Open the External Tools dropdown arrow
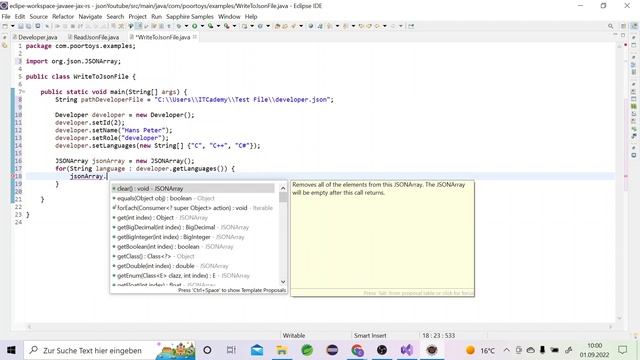This screenshot has width=640, height=360. point(234,26)
